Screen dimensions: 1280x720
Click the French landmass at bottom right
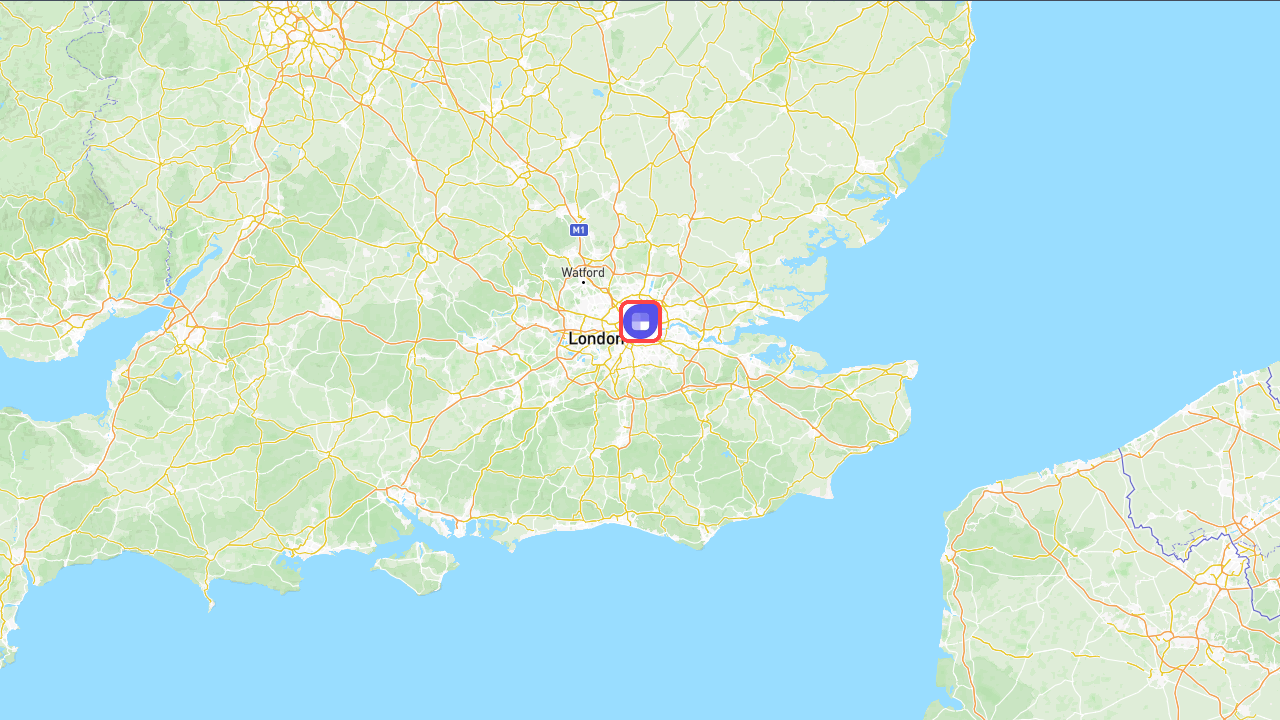pos(1110,580)
